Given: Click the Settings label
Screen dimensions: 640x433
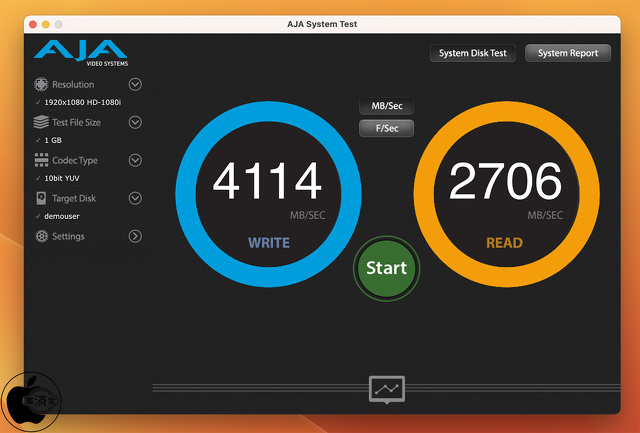Looking at the screenshot, I should click(x=68, y=236).
